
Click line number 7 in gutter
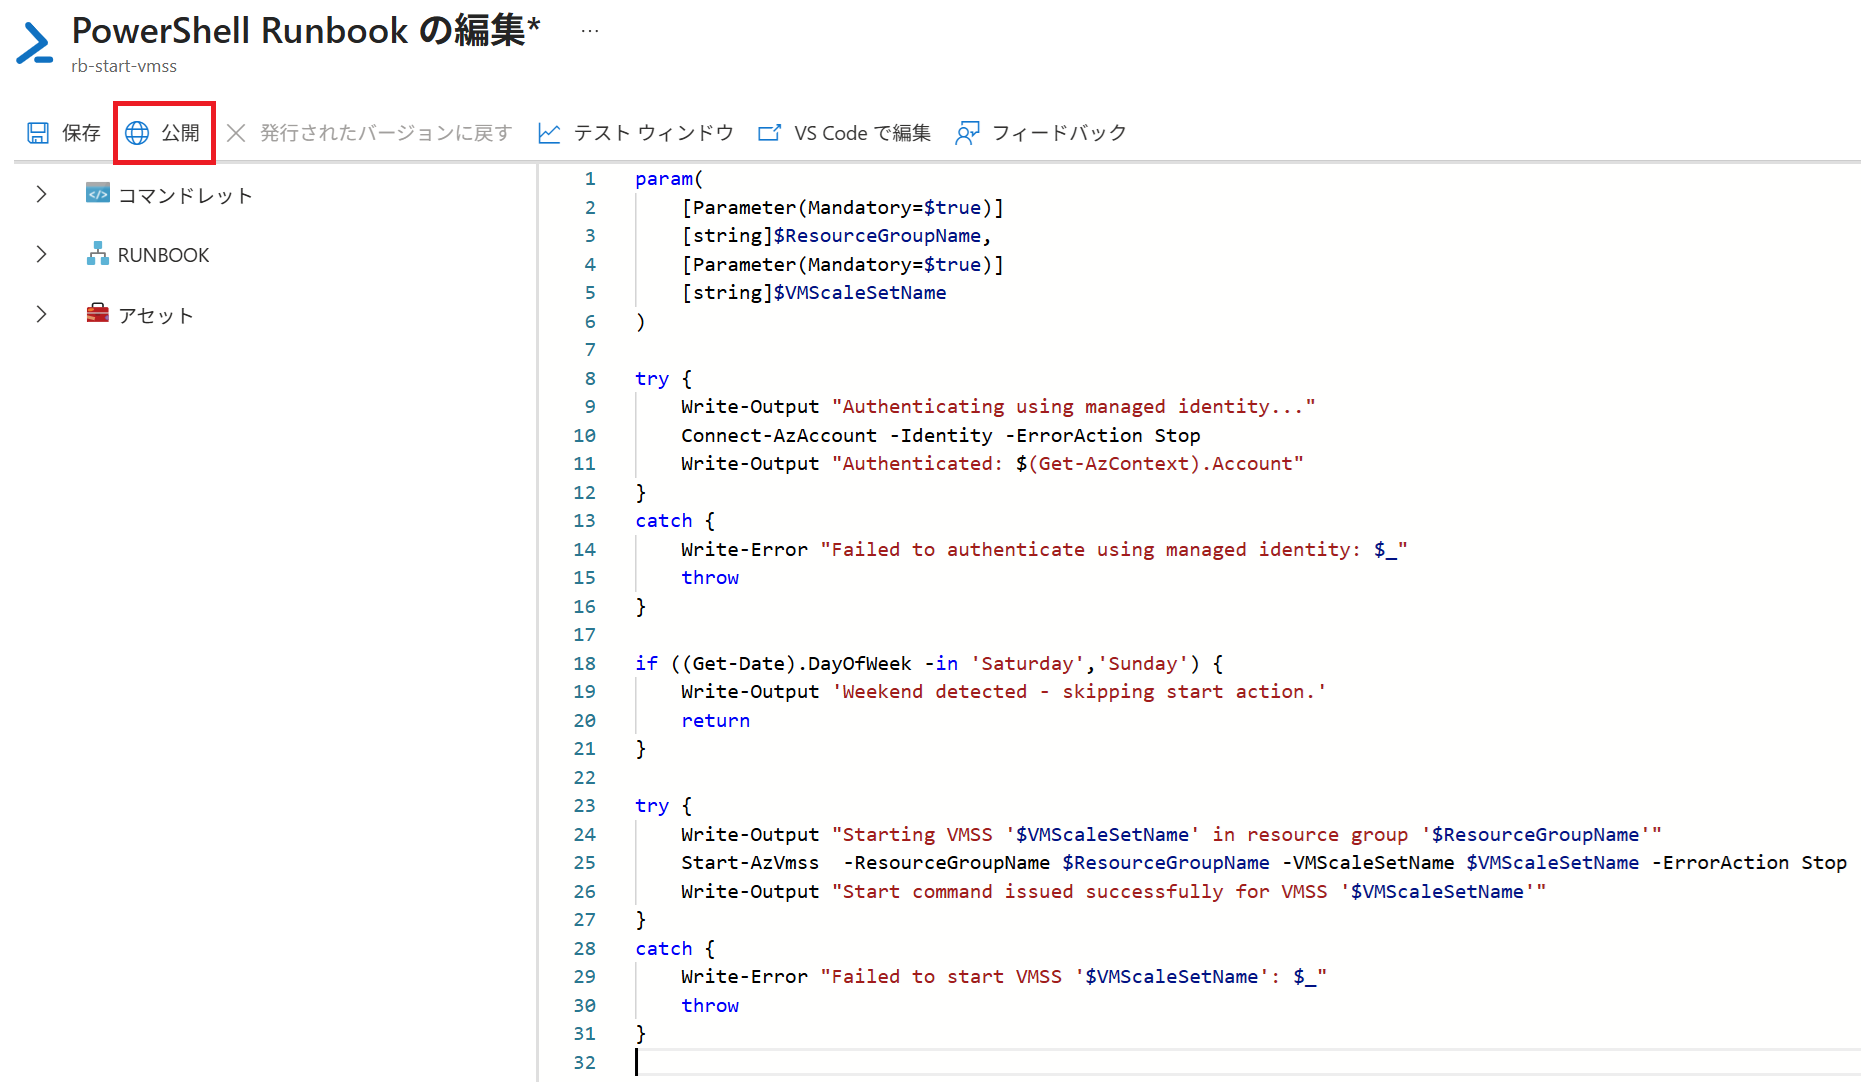point(590,350)
